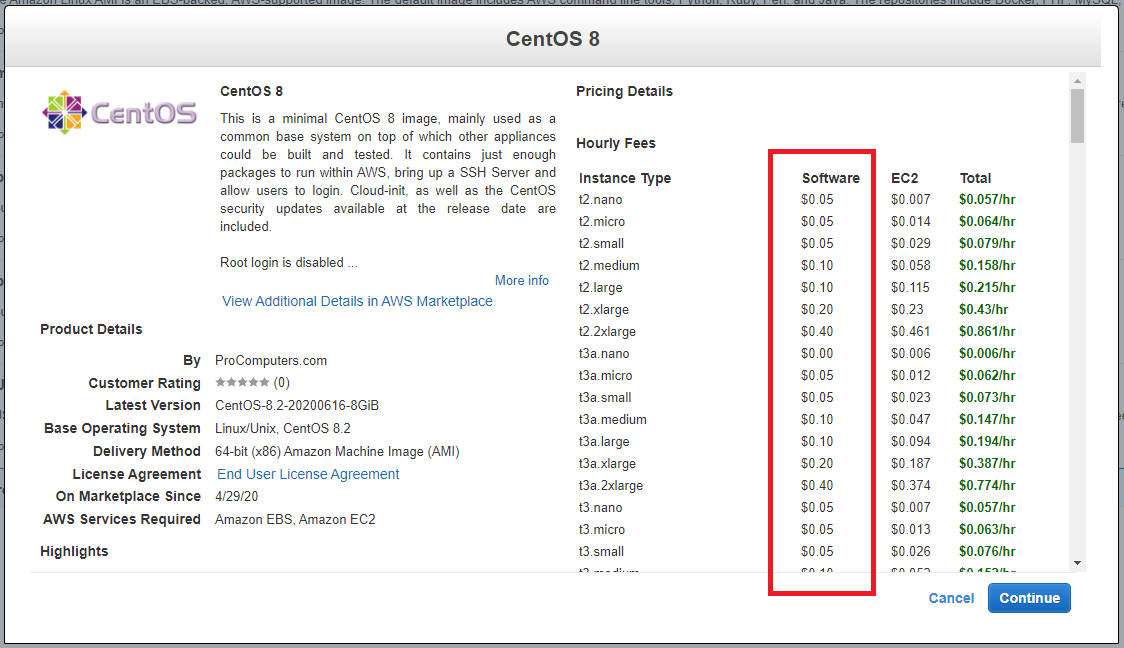Select the t3a.xlarge instance type label
This screenshot has height=648, width=1124.
tap(607, 463)
